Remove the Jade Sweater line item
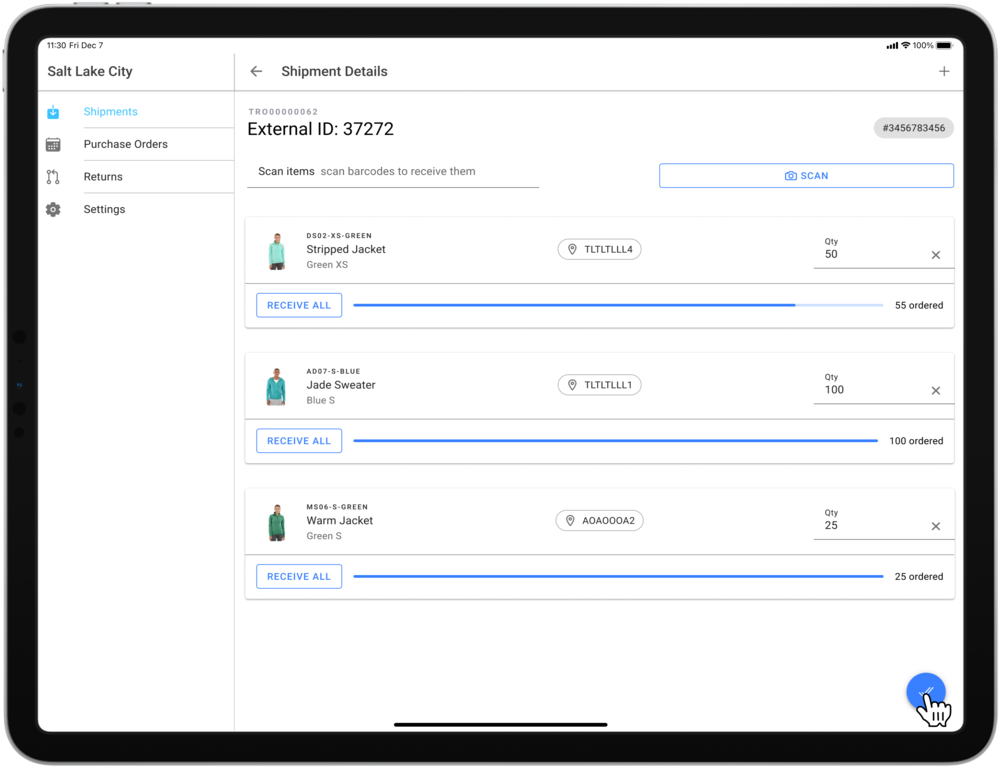This screenshot has height=768, width=1000. point(936,390)
